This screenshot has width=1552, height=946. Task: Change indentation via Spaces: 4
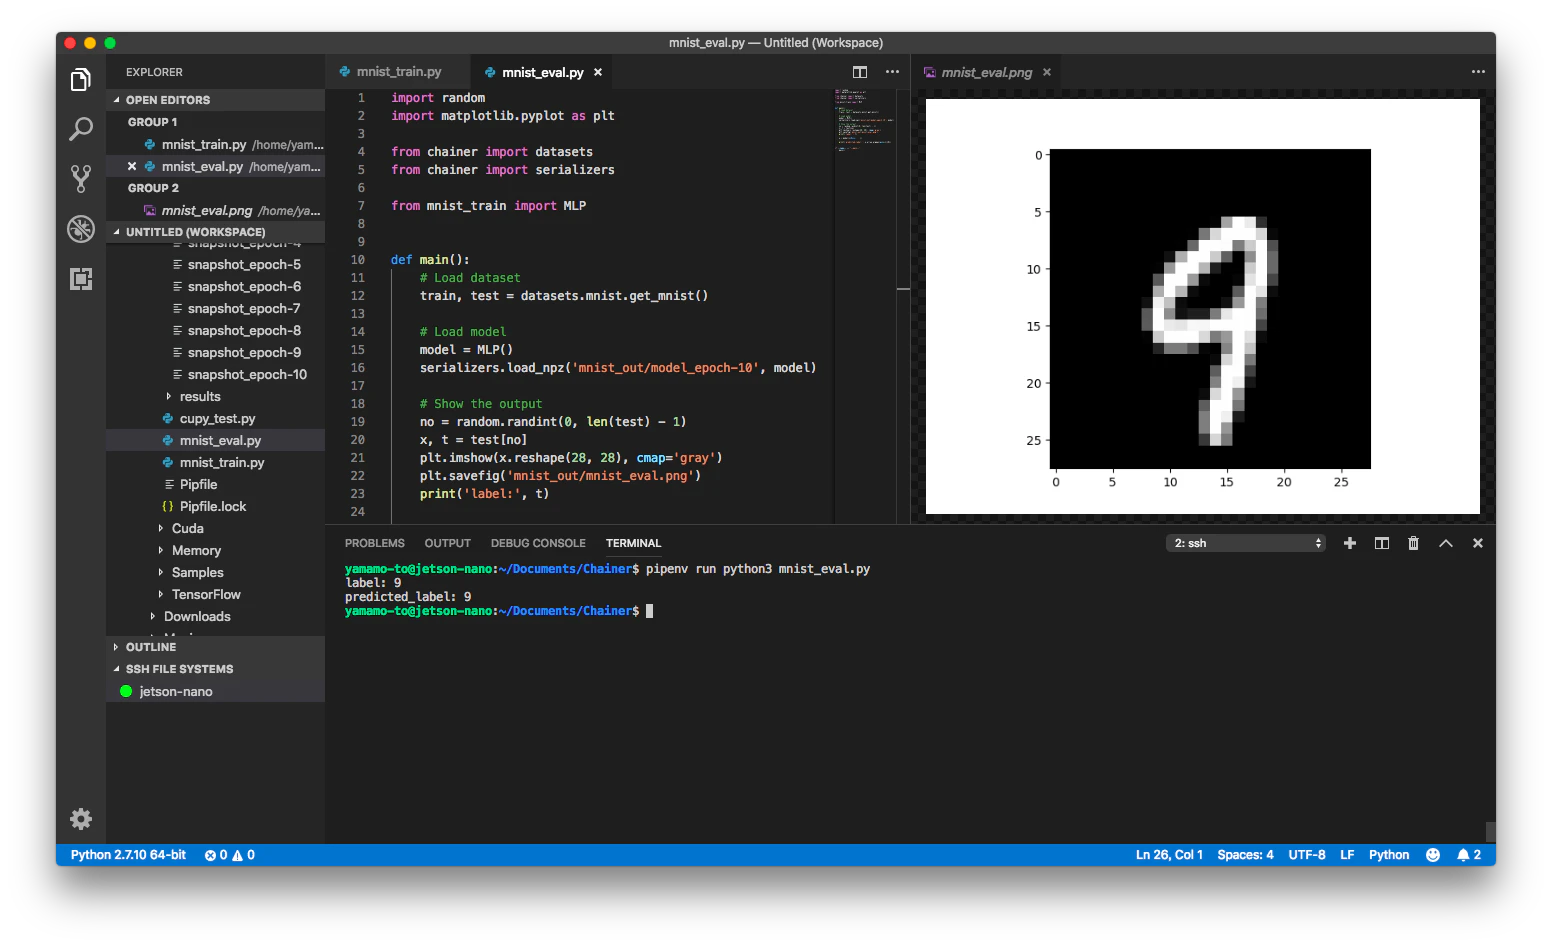click(1245, 855)
